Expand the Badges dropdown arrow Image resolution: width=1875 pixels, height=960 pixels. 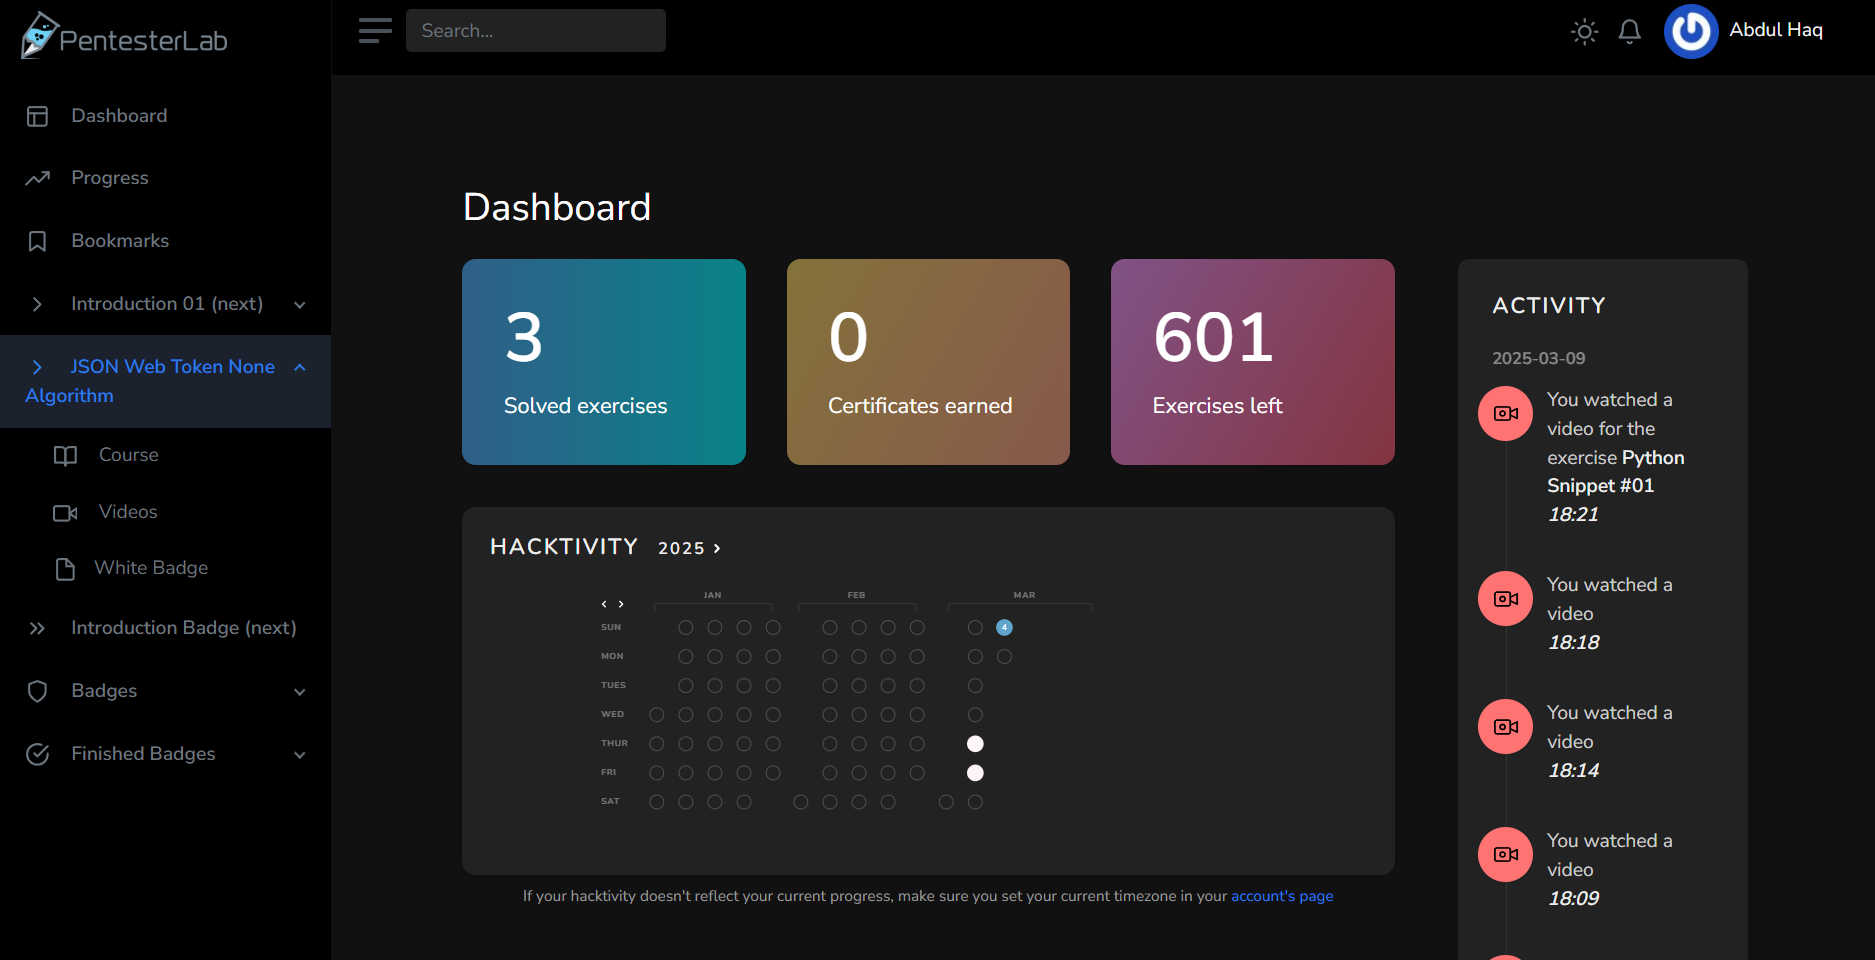coord(300,691)
